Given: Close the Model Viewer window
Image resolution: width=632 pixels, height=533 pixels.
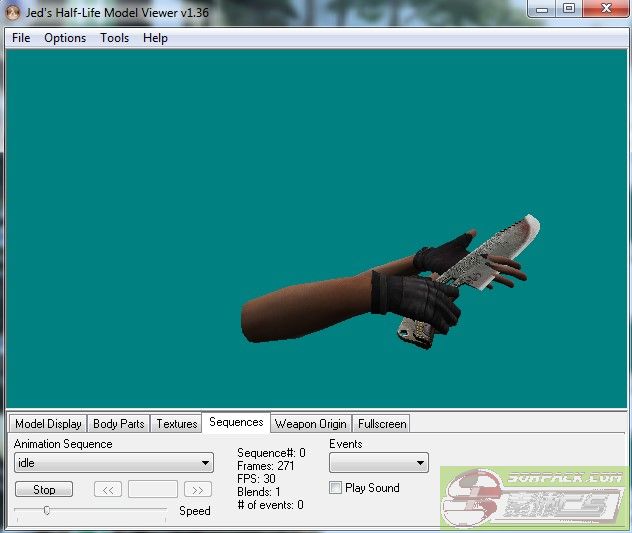Looking at the screenshot, I should click(x=606, y=9).
